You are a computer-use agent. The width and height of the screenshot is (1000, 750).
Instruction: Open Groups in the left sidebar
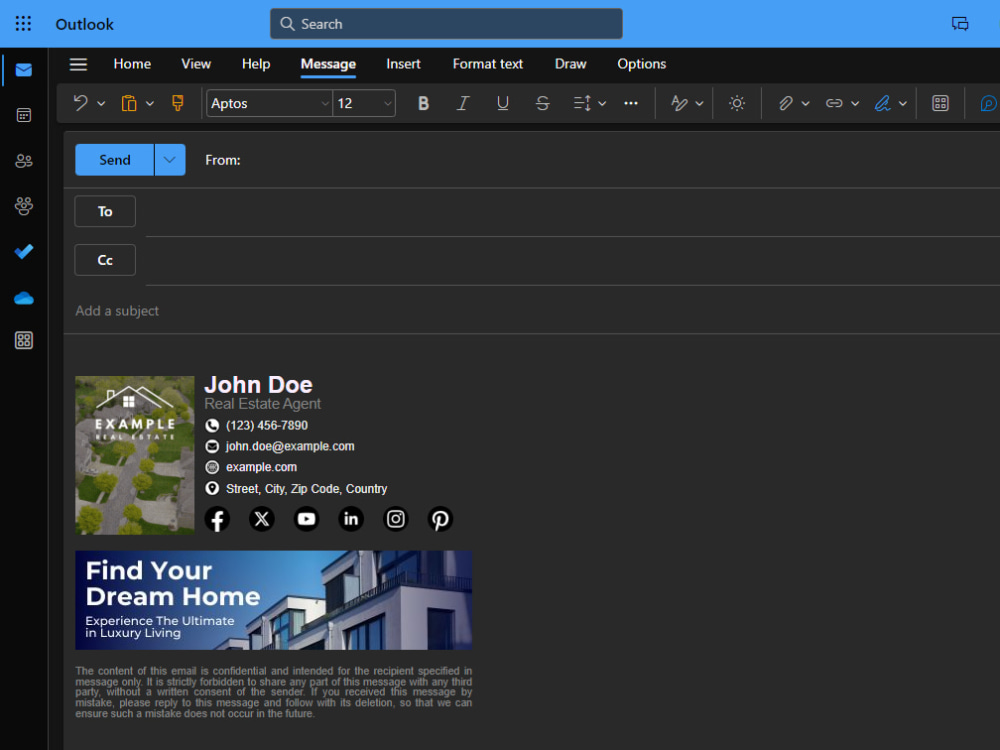click(x=24, y=206)
